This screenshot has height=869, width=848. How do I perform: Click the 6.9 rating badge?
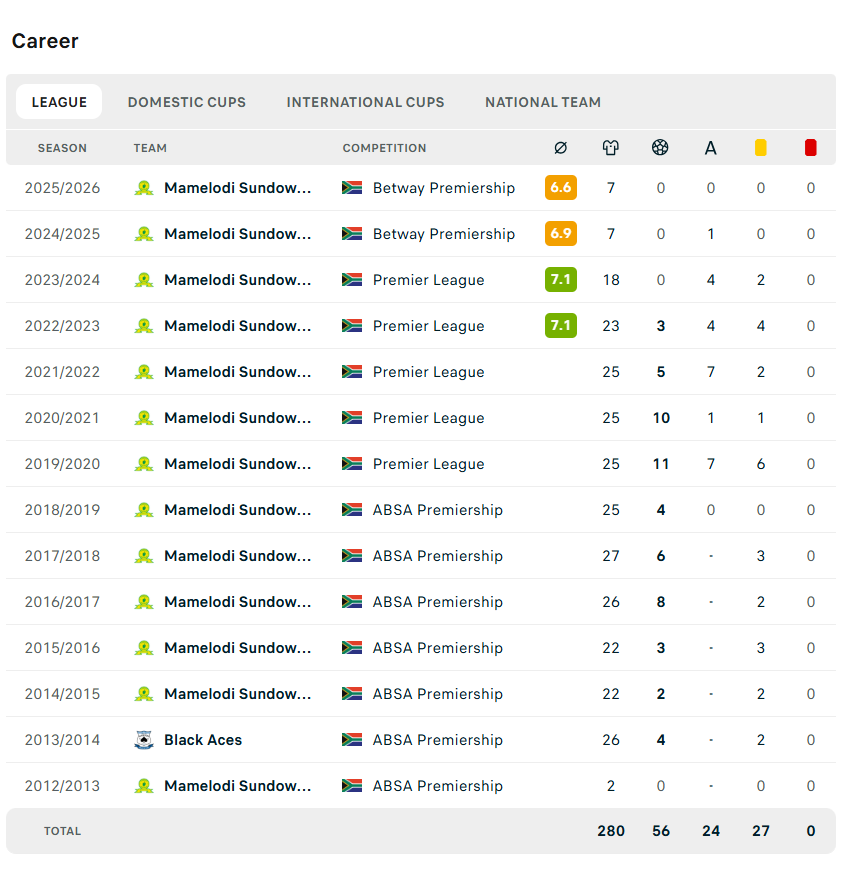[560, 233]
